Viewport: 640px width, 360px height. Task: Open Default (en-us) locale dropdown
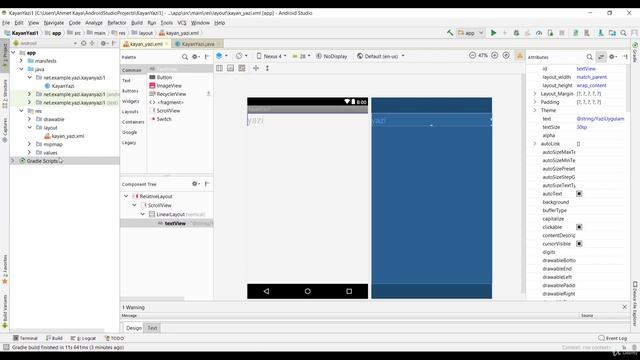click(x=380, y=56)
